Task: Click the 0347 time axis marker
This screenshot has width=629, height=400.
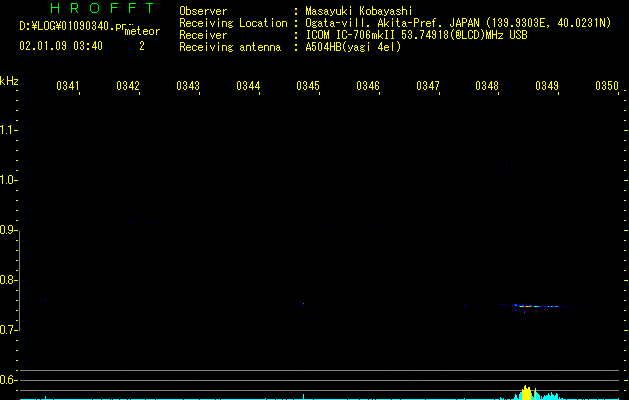Action: click(428, 85)
